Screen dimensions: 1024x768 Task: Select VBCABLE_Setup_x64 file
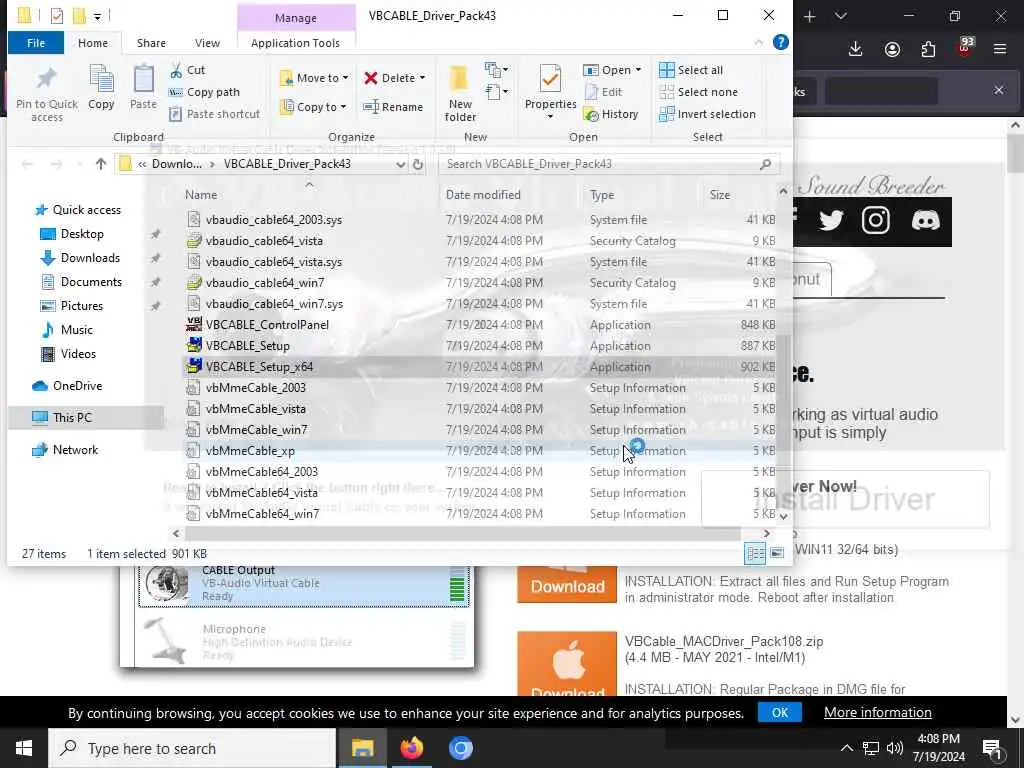click(480, 366)
